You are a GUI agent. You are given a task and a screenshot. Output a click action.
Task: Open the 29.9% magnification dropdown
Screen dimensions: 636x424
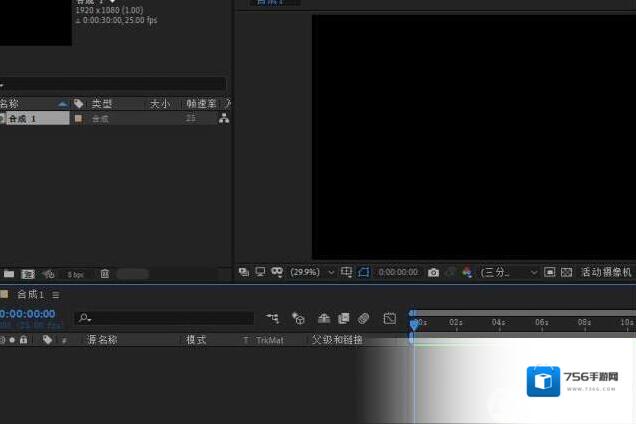[312, 272]
